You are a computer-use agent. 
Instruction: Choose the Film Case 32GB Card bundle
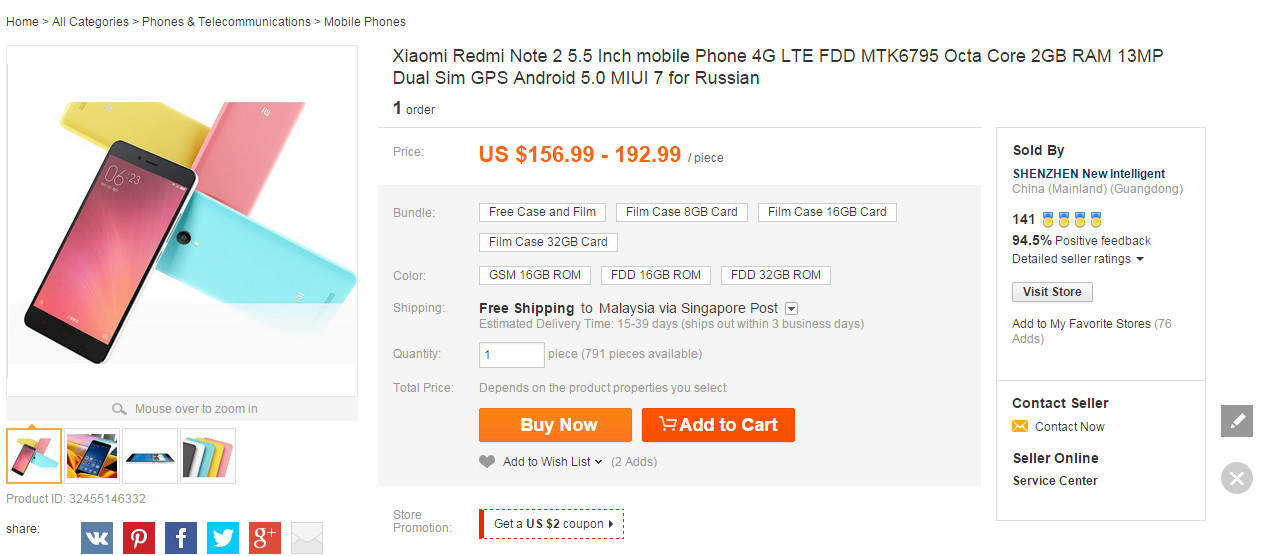pos(548,242)
